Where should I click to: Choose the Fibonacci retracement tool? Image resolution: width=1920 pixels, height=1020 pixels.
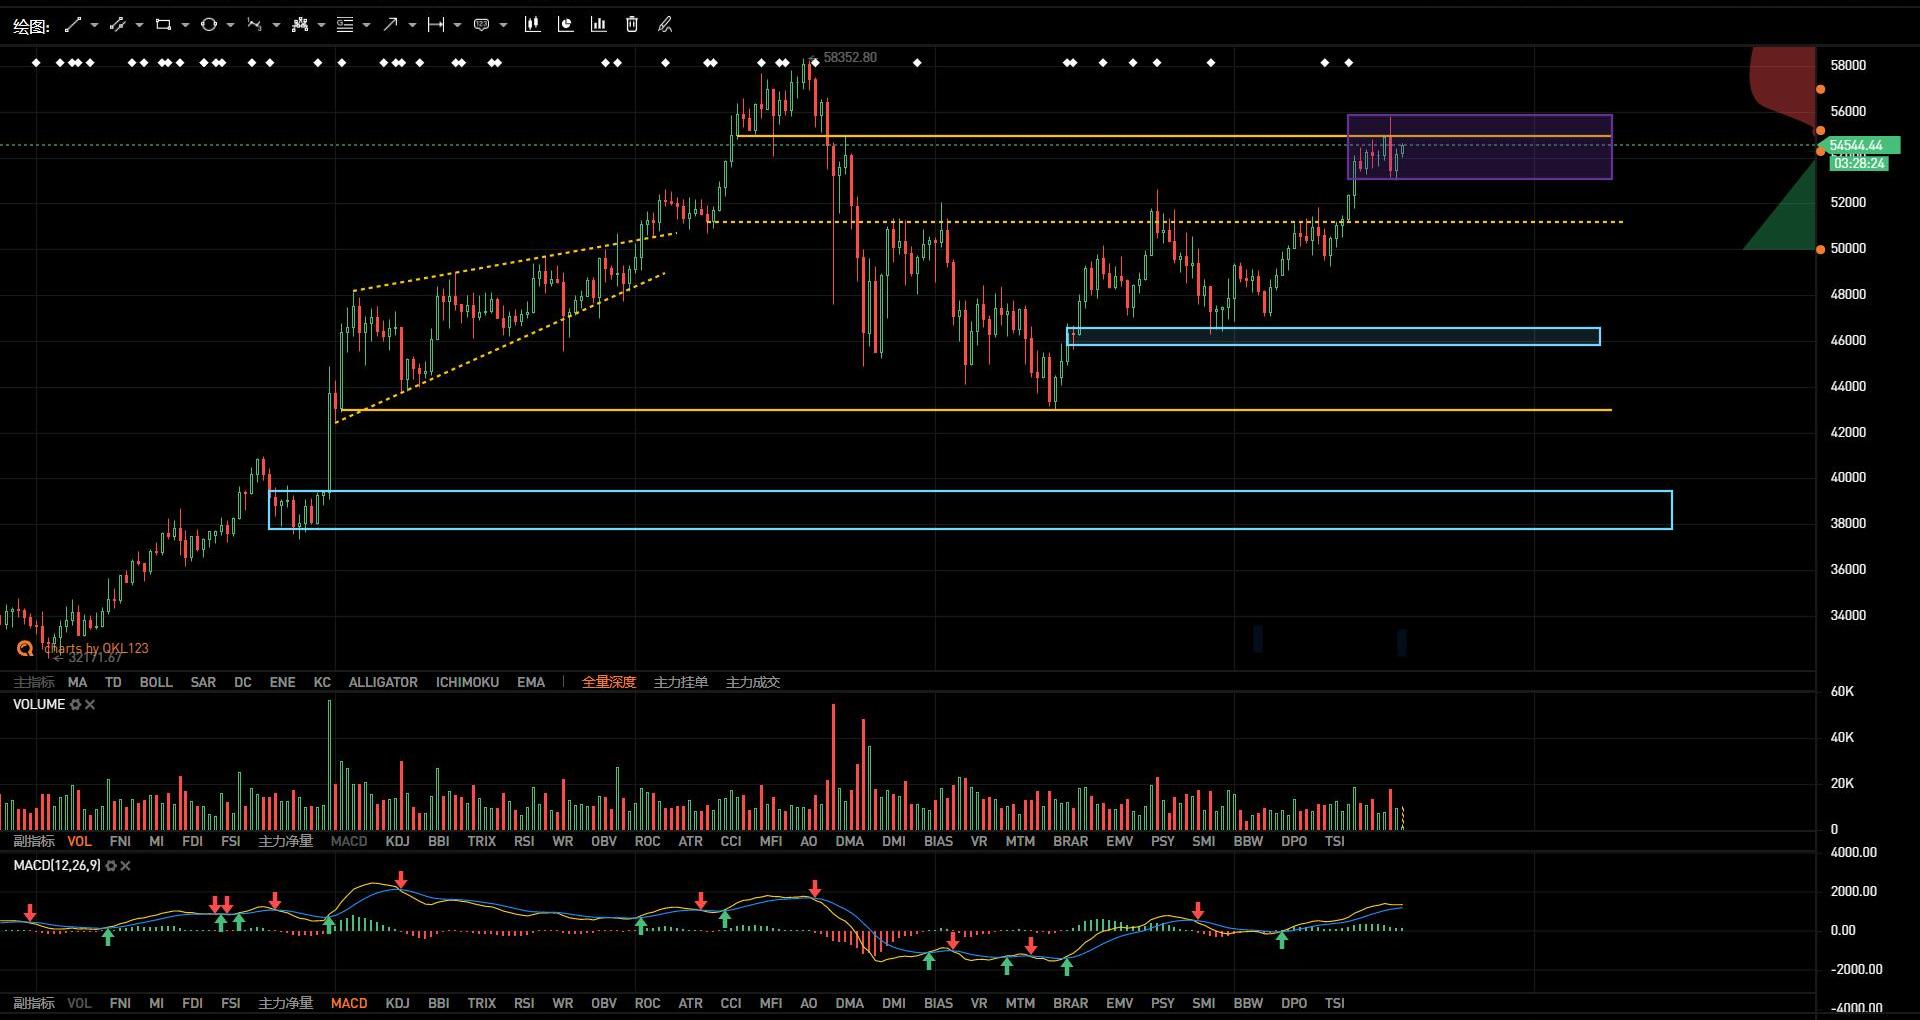(x=345, y=25)
